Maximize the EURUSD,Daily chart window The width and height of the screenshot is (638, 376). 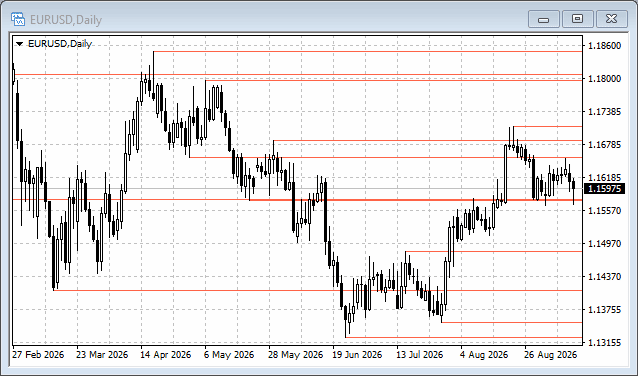[577, 19]
